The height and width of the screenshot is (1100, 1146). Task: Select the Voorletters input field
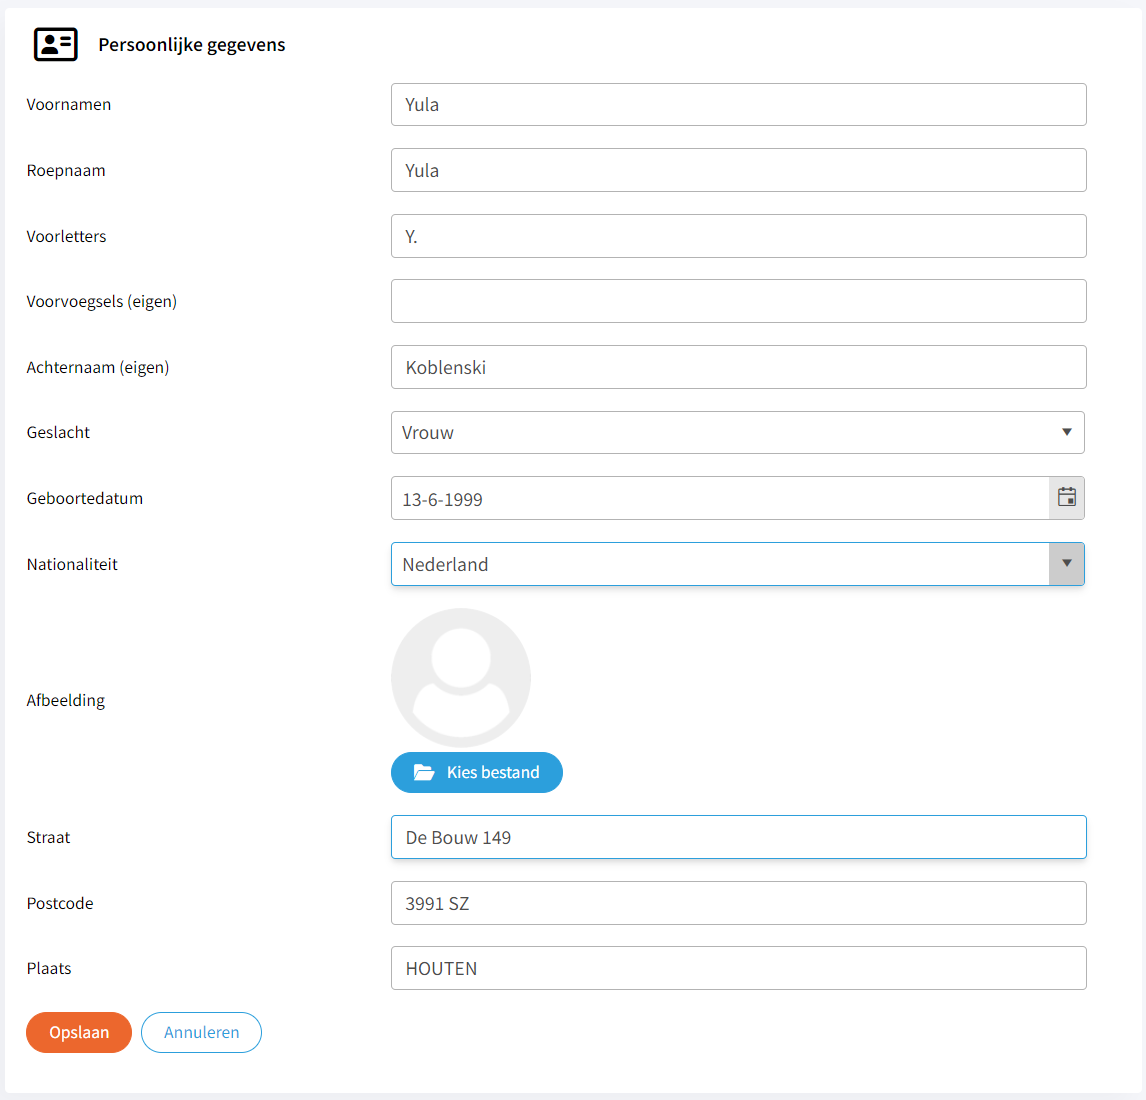[738, 236]
